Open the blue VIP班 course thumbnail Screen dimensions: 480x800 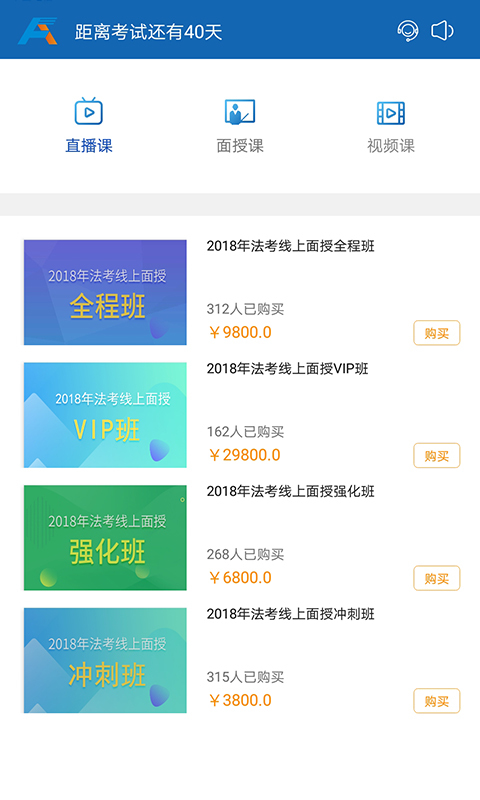[x=105, y=415]
